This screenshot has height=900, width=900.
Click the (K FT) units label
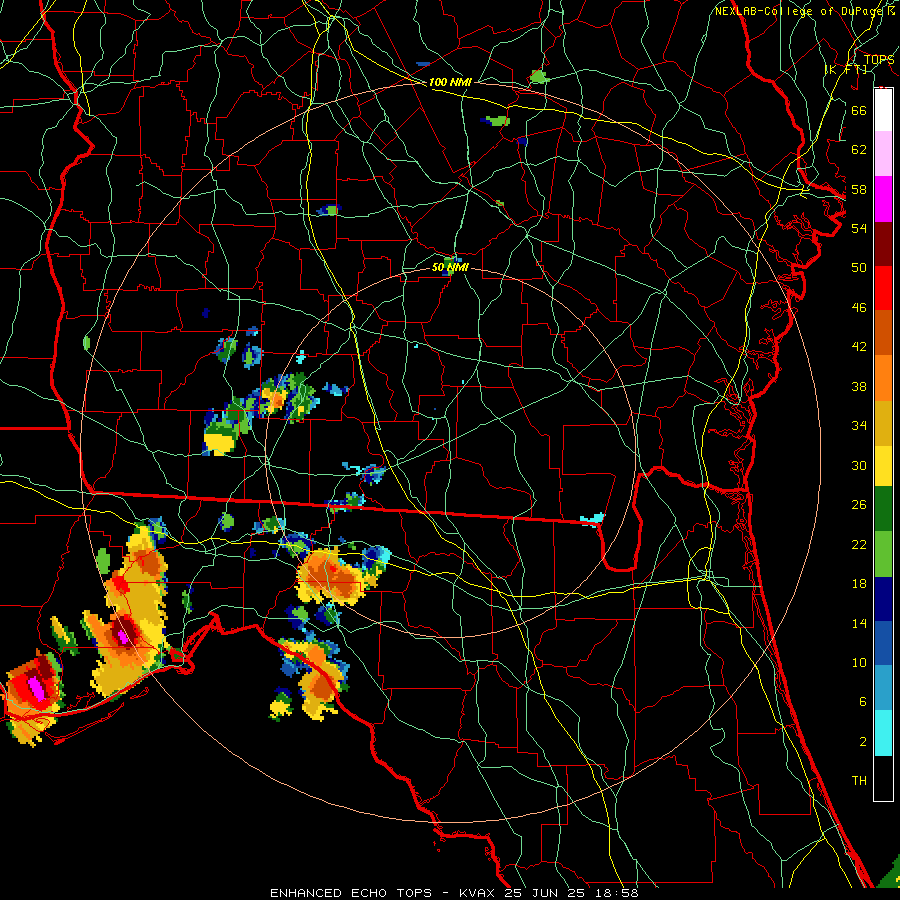click(x=847, y=69)
